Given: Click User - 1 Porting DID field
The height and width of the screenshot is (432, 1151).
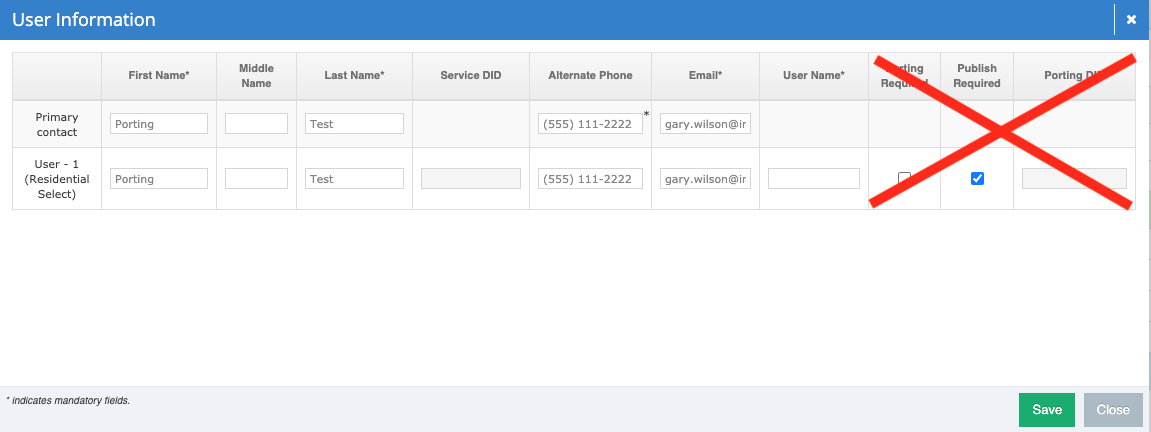Looking at the screenshot, I should point(1074,179).
